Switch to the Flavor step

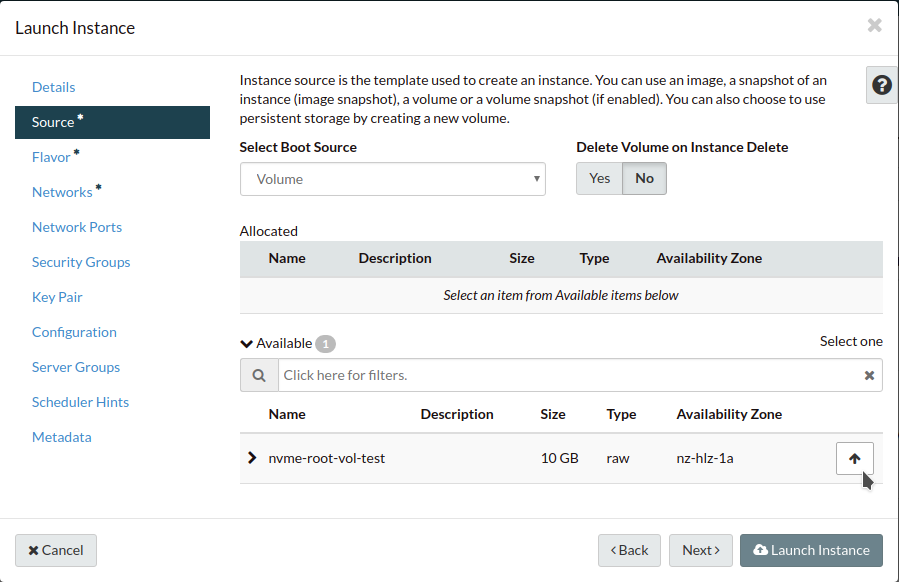coord(51,157)
